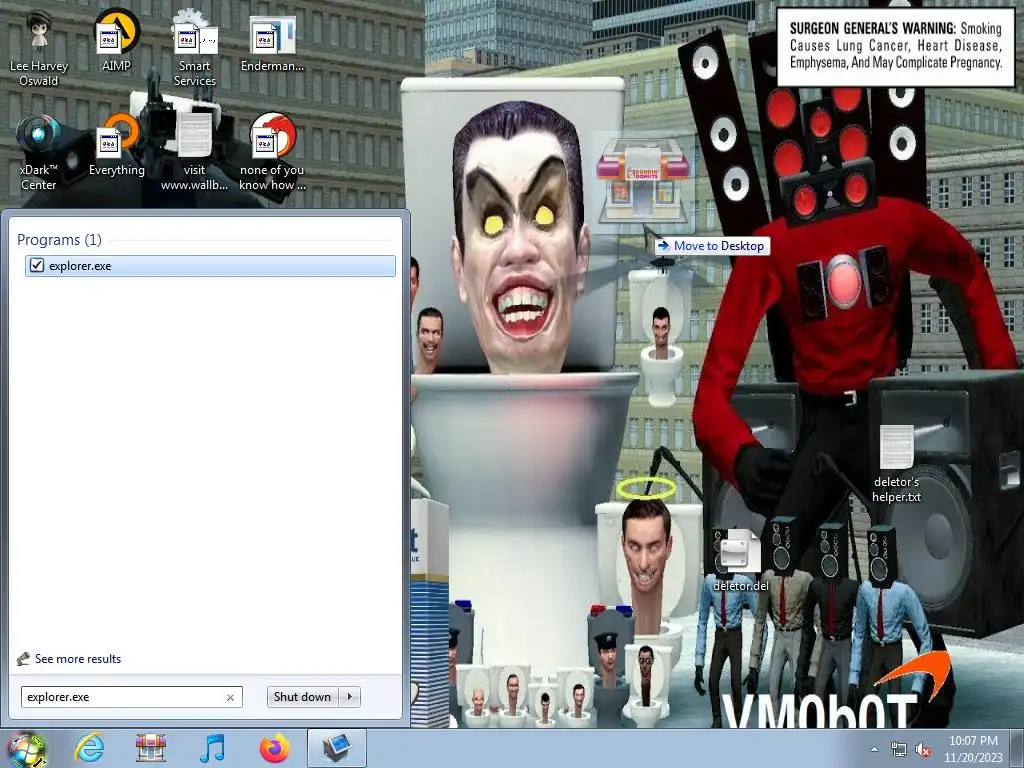Open the active monitor app on taskbar
1024x768 pixels.
point(336,748)
